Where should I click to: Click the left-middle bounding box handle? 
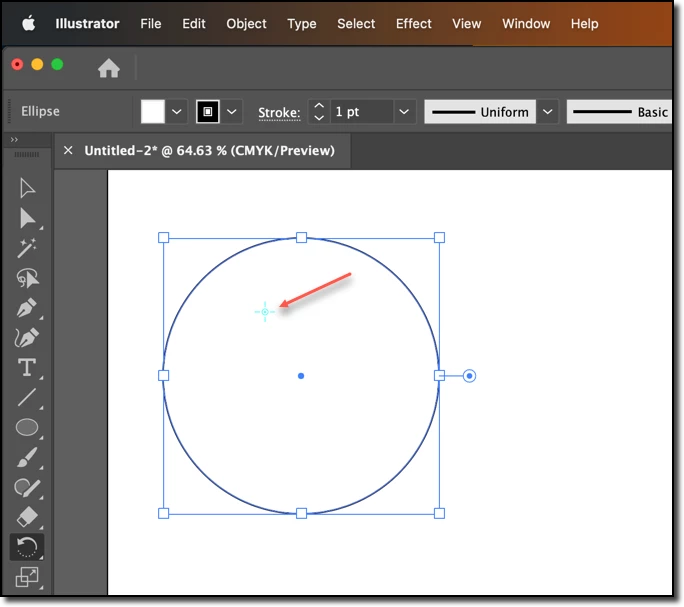point(164,375)
